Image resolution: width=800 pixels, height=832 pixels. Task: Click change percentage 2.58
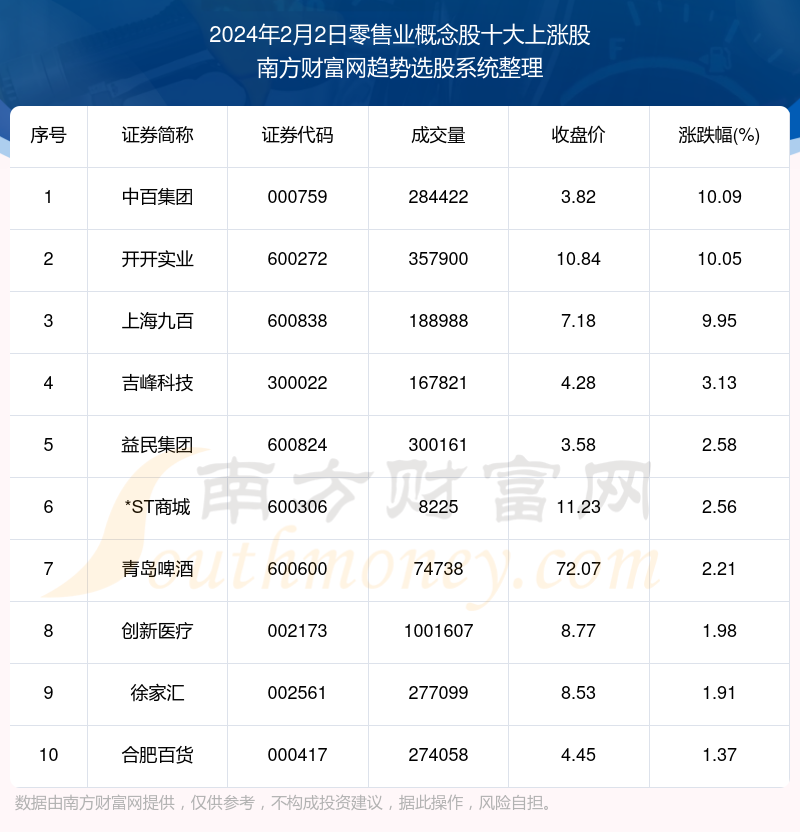pos(719,445)
